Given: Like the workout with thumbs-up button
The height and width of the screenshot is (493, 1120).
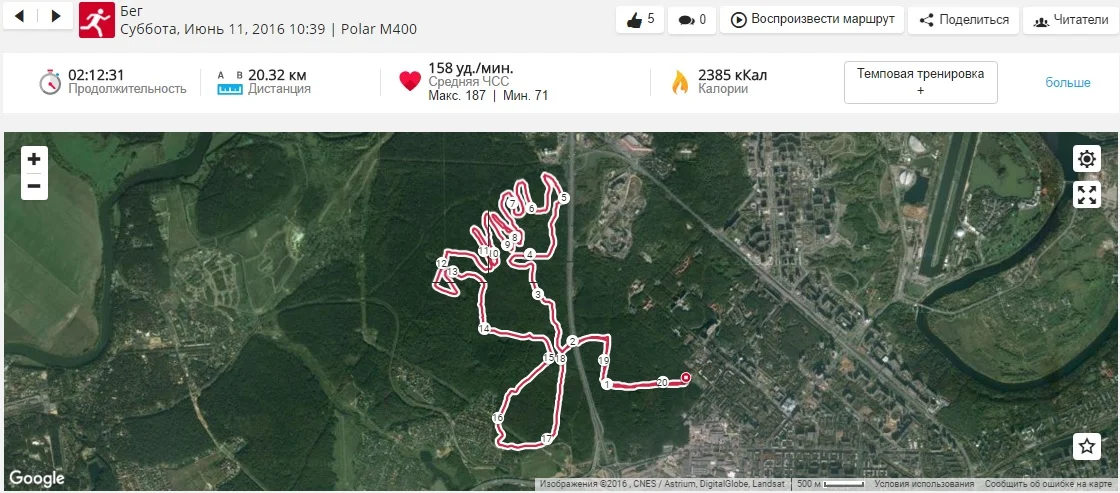Looking at the screenshot, I should [640, 20].
